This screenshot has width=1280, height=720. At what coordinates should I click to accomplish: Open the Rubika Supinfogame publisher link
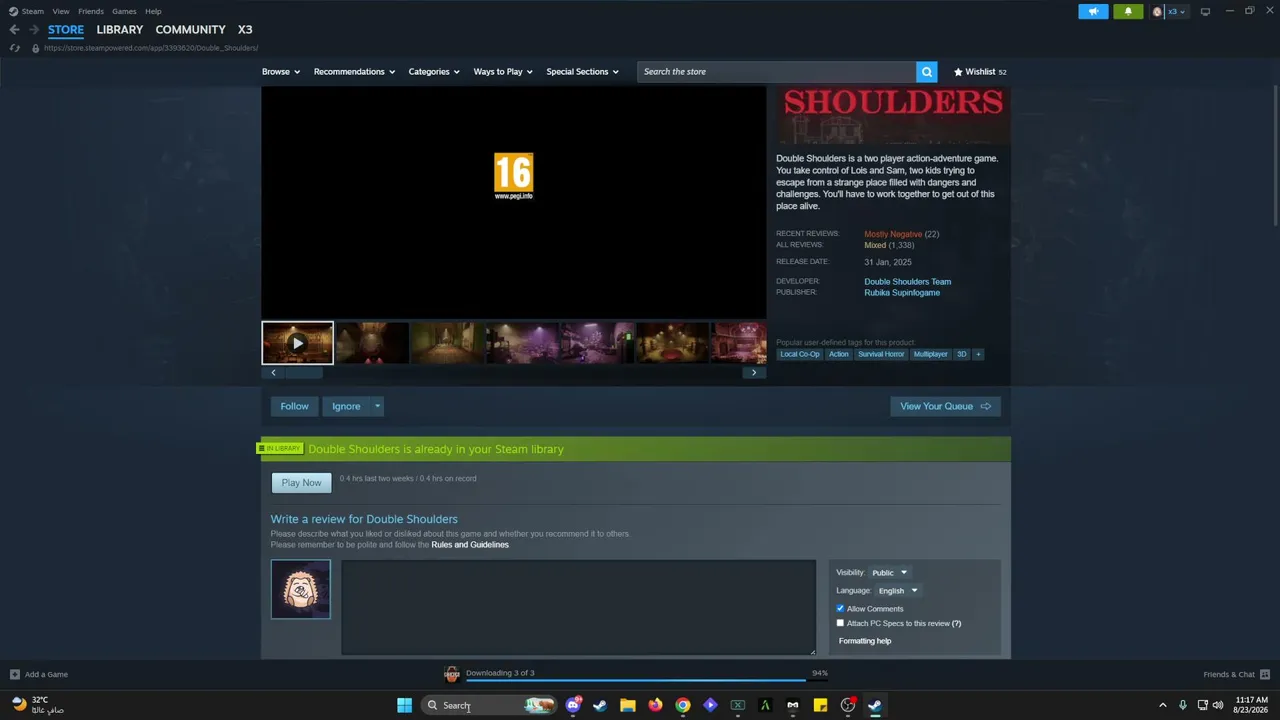coord(902,293)
